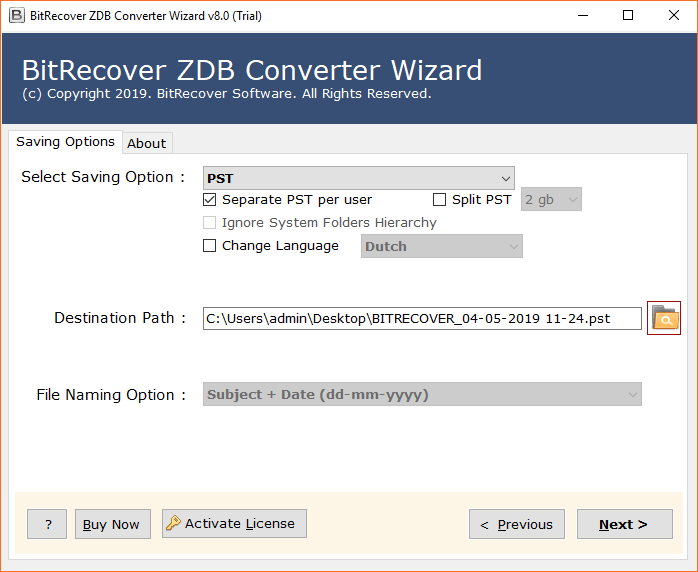This screenshot has height=572, width=698.
Task: Open the Dutch language dropdown
Action: 442,246
